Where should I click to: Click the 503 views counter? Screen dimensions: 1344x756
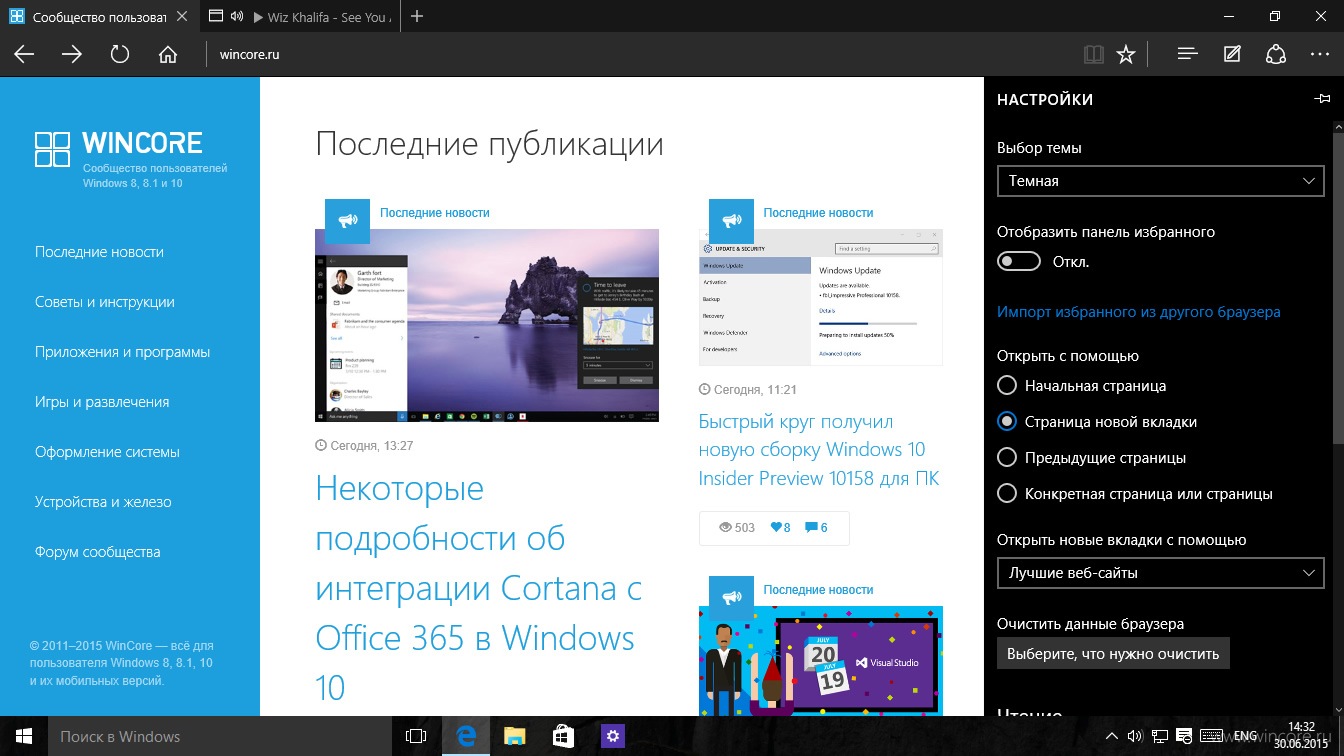point(737,527)
